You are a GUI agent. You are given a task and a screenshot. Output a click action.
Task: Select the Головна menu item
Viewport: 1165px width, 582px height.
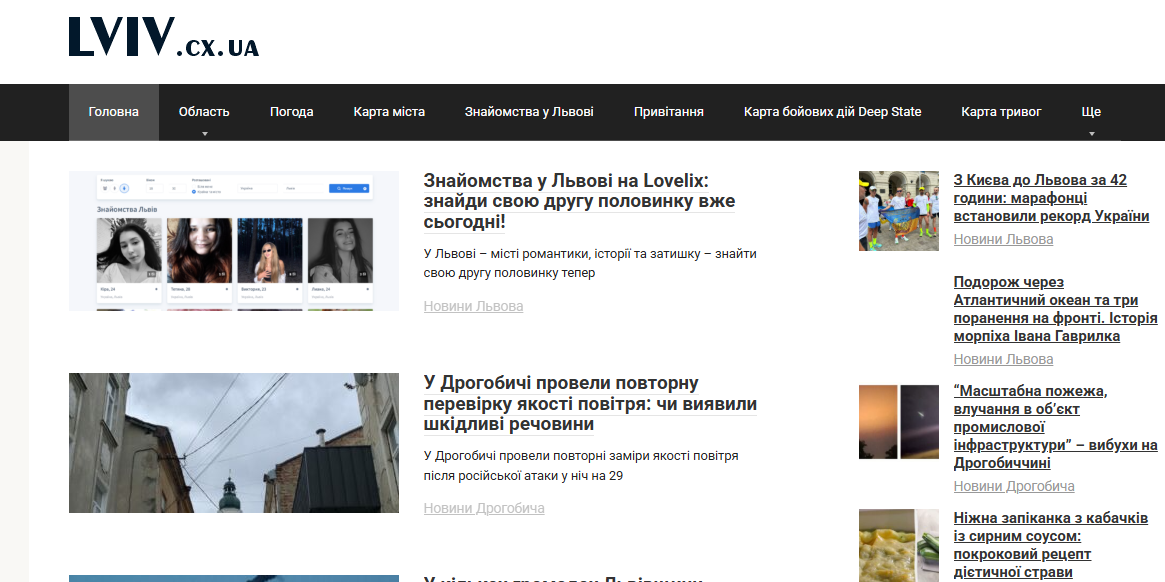(114, 112)
